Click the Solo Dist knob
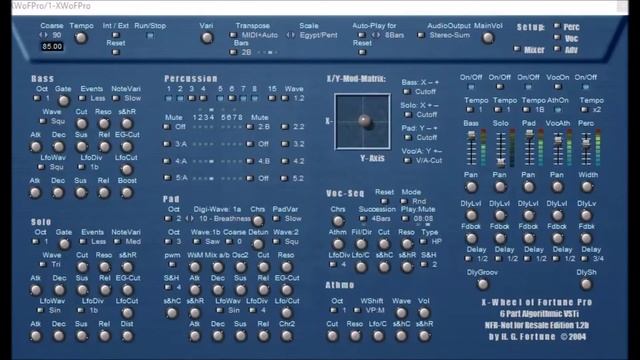The height and width of the screenshot is (360, 640). tap(127, 336)
